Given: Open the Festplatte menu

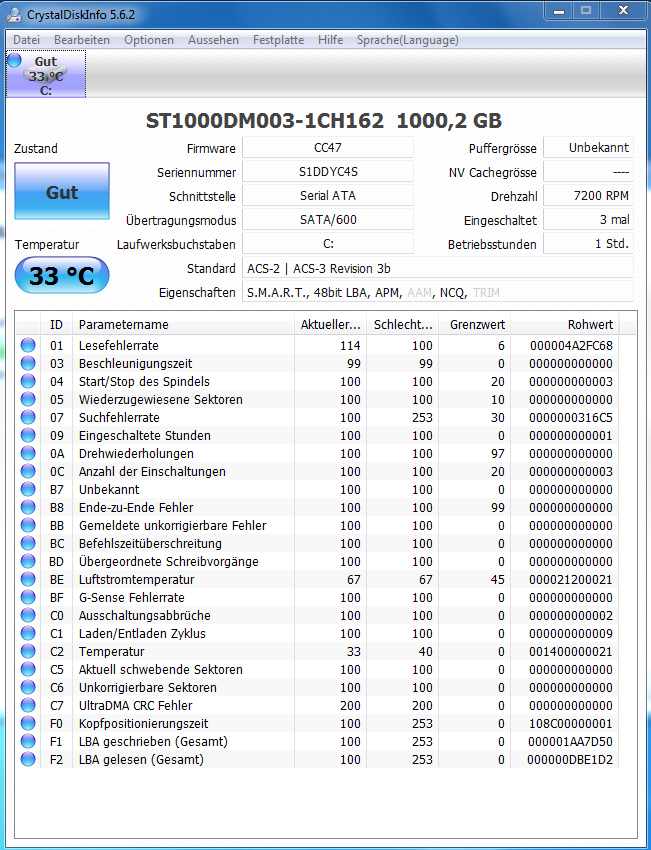Looking at the screenshot, I should point(279,40).
